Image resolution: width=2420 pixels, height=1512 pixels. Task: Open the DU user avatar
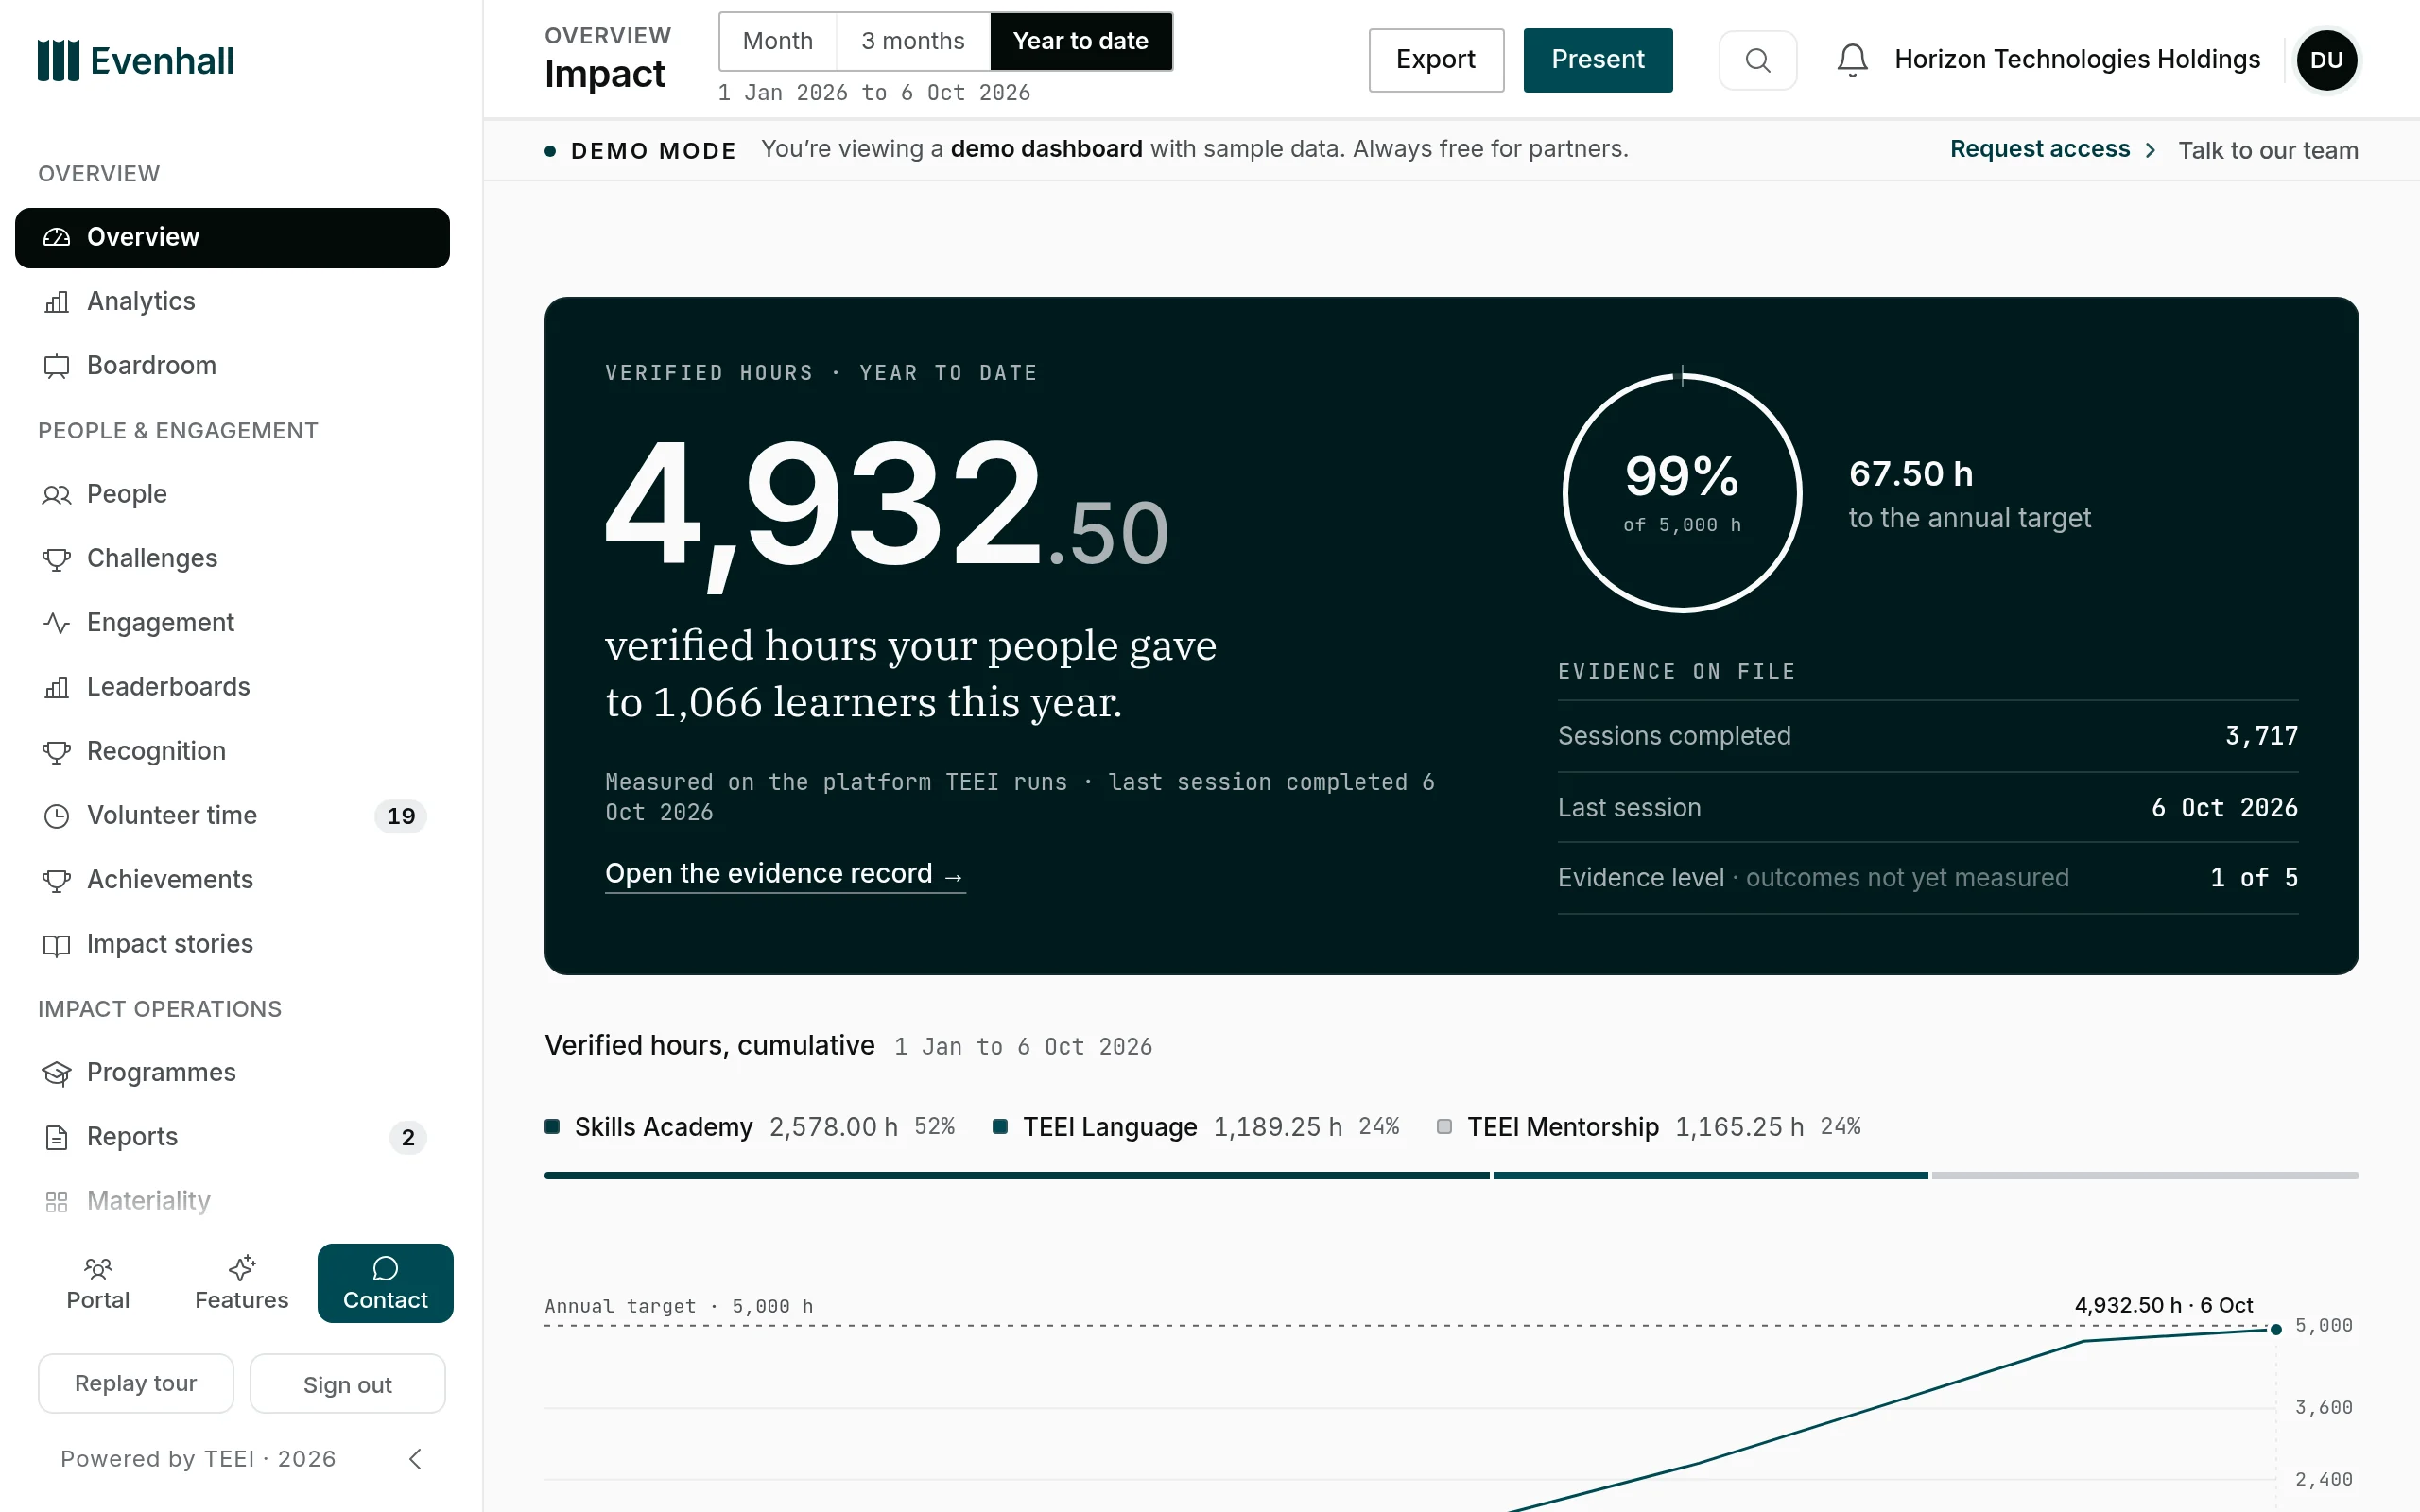(x=2326, y=60)
